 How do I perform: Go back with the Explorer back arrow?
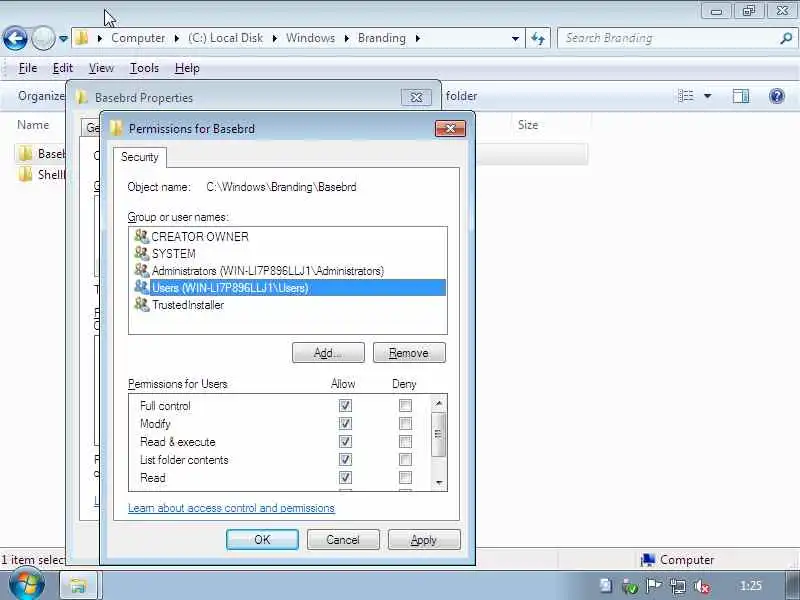pyautogui.click(x=15, y=38)
